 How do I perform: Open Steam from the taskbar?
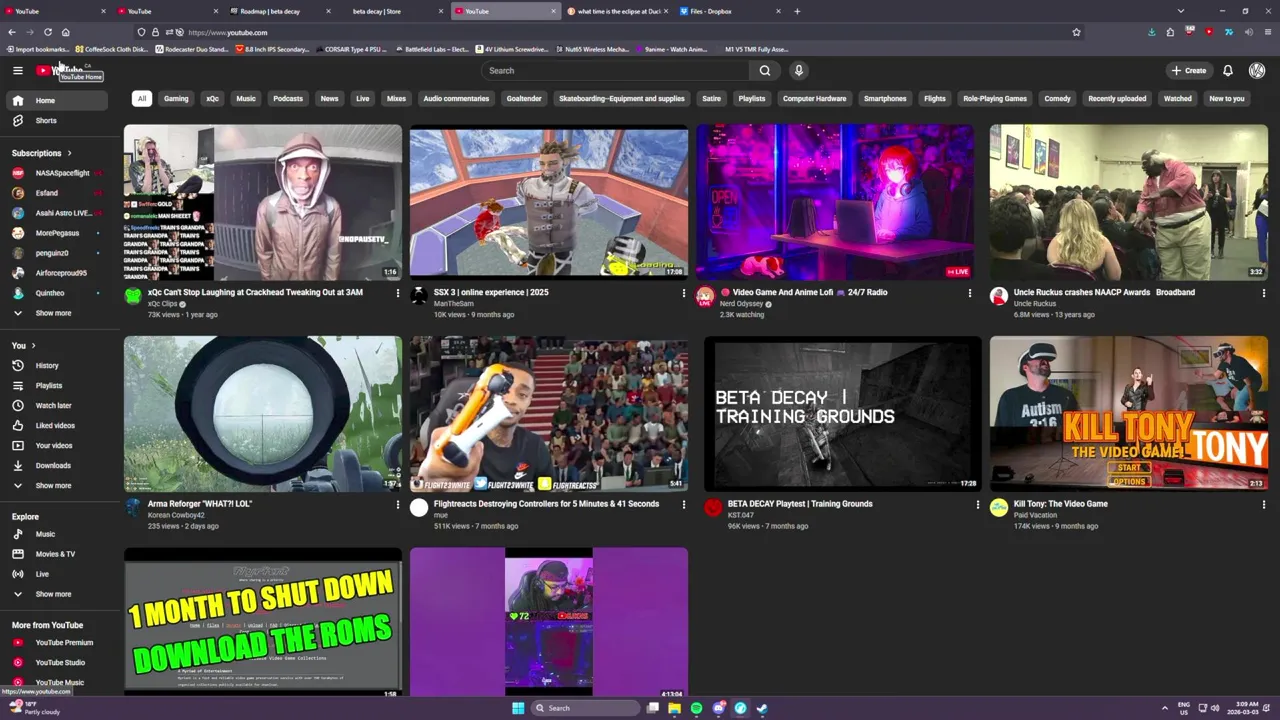762,708
